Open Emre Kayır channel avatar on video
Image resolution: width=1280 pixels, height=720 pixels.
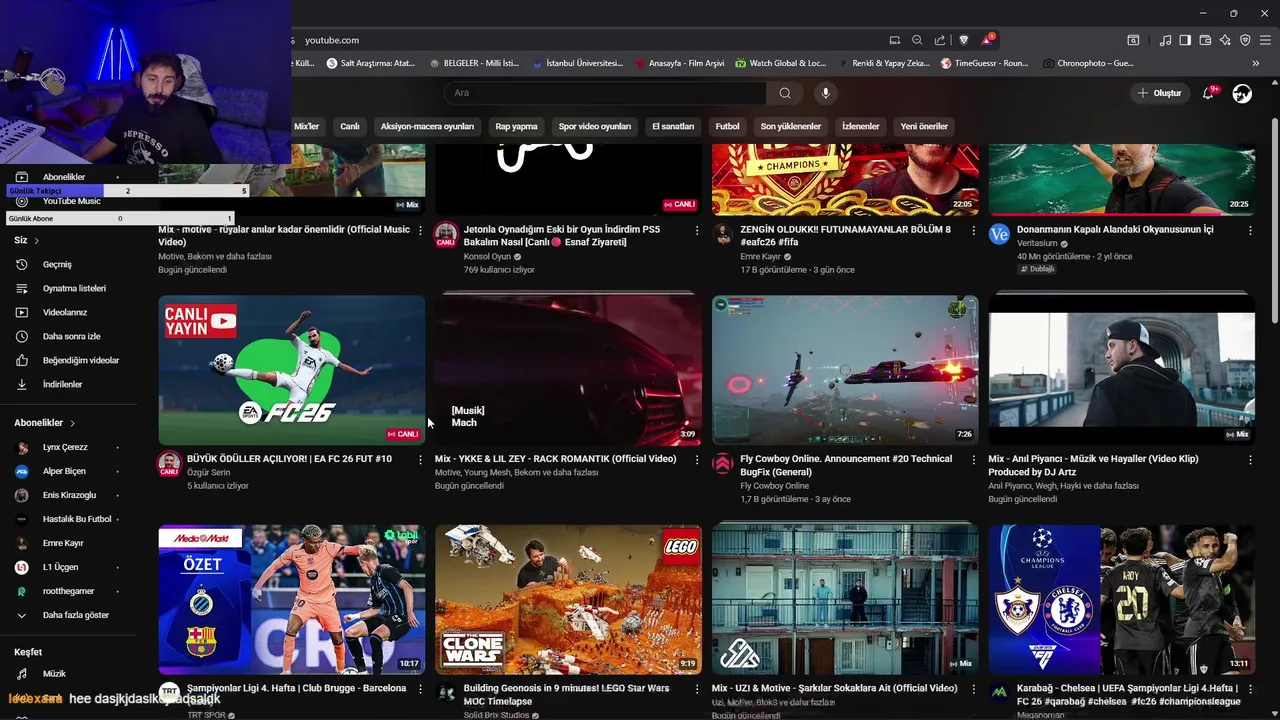point(722,234)
